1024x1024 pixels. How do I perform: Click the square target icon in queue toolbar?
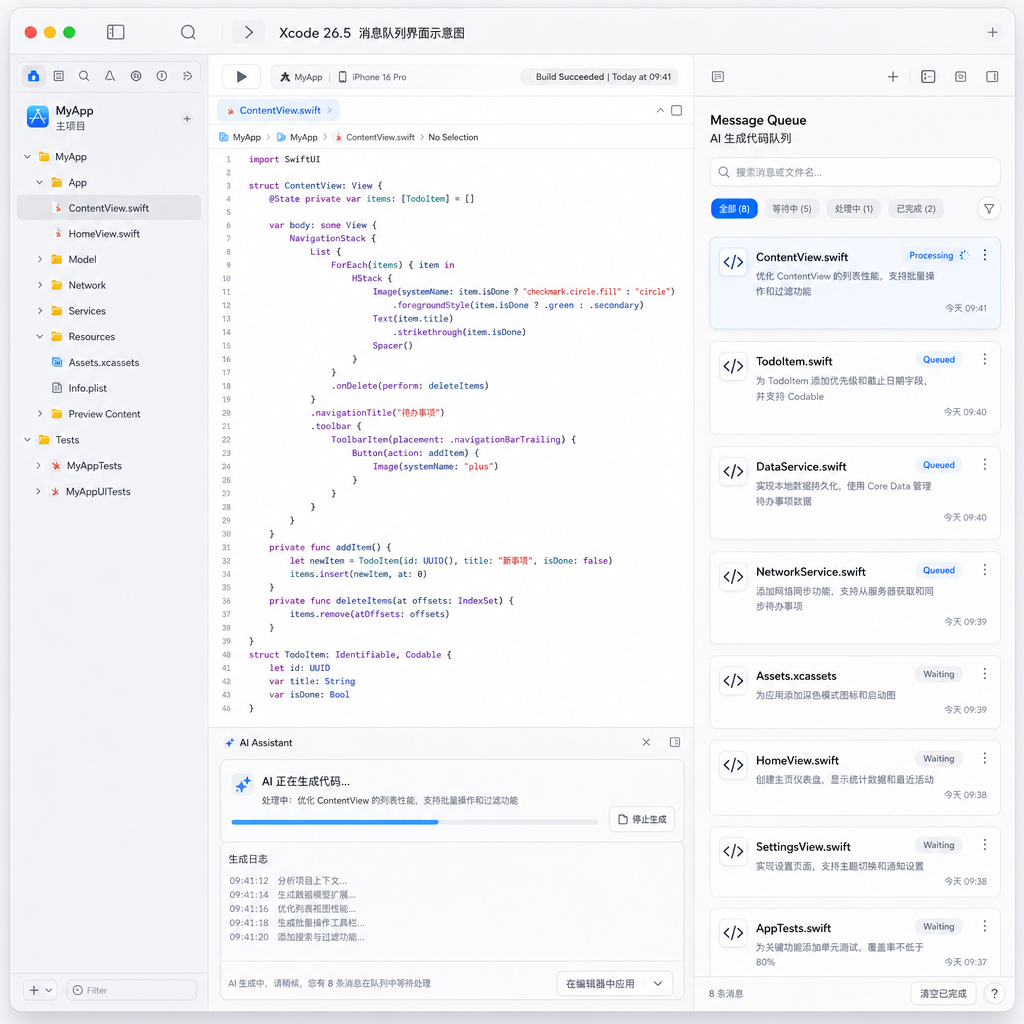coord(961,76)
